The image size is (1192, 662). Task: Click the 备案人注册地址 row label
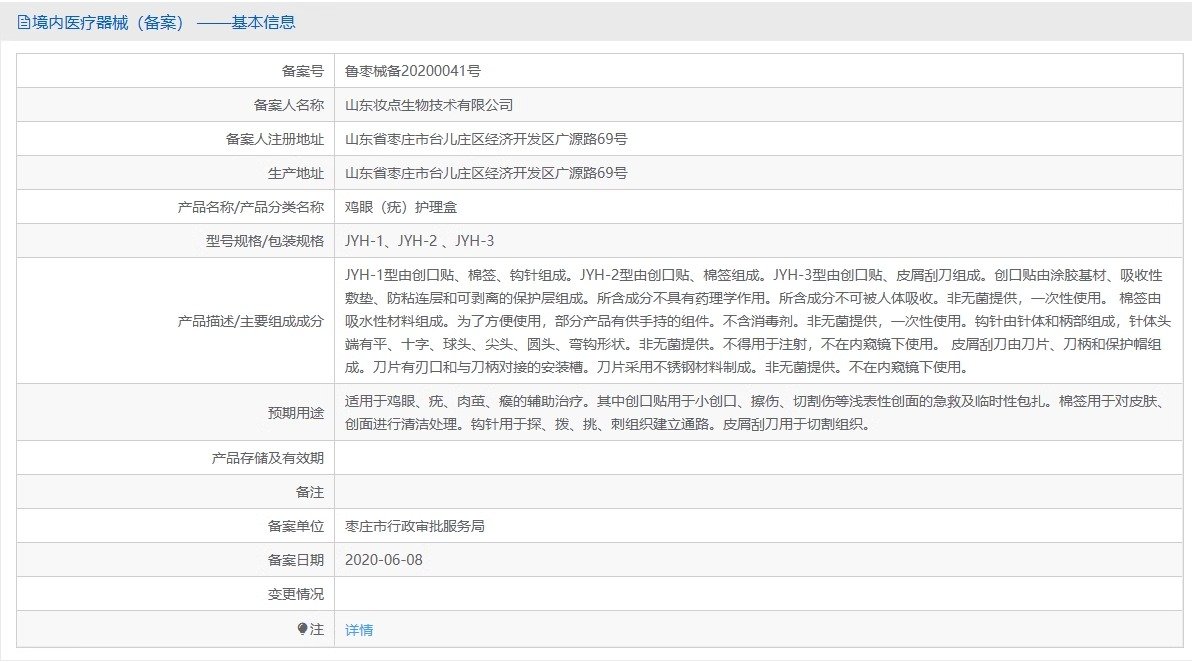click(x=274, y=140)
